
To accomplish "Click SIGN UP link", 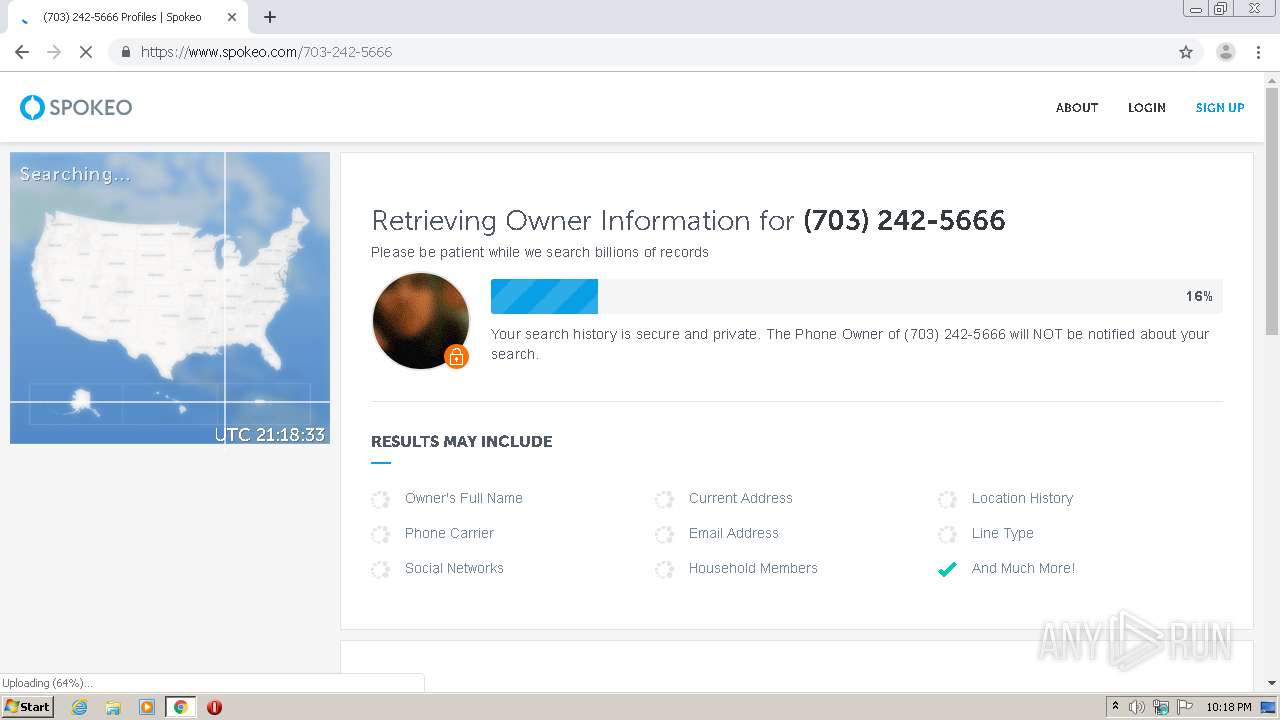I will 1220,107.
